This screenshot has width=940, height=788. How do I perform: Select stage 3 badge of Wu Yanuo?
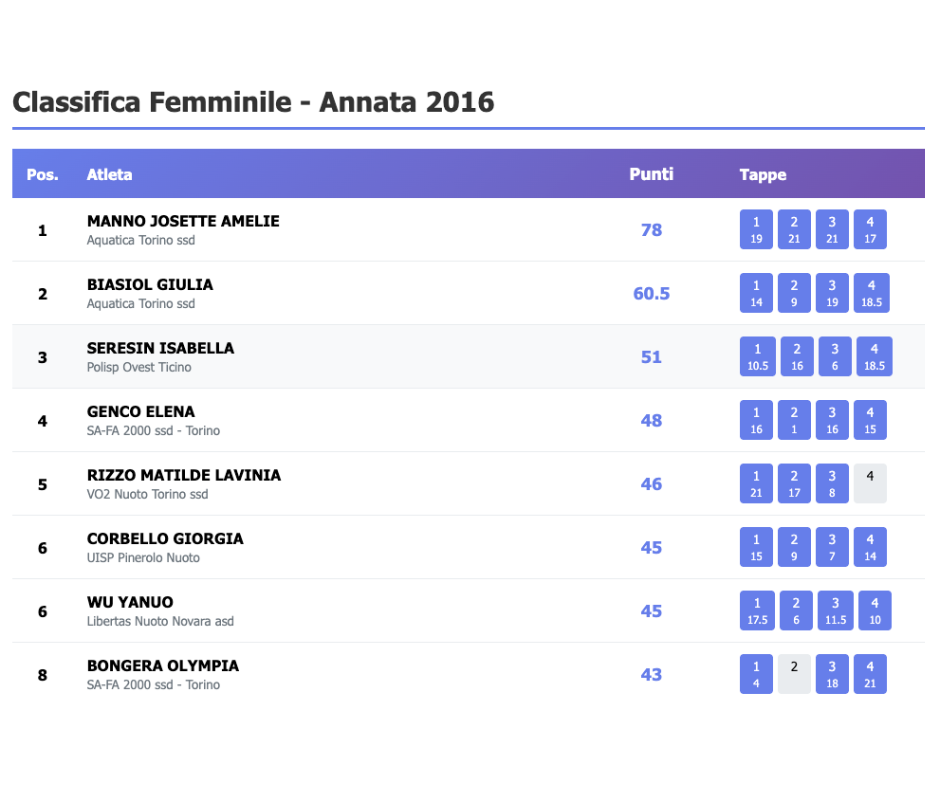click(835, 611)
